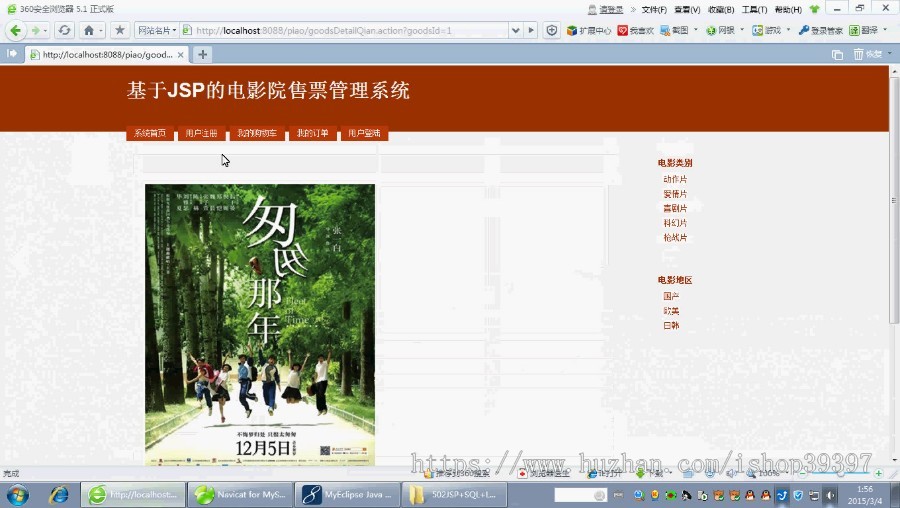Click the 截图 screenshot tool

coord(674,30)
